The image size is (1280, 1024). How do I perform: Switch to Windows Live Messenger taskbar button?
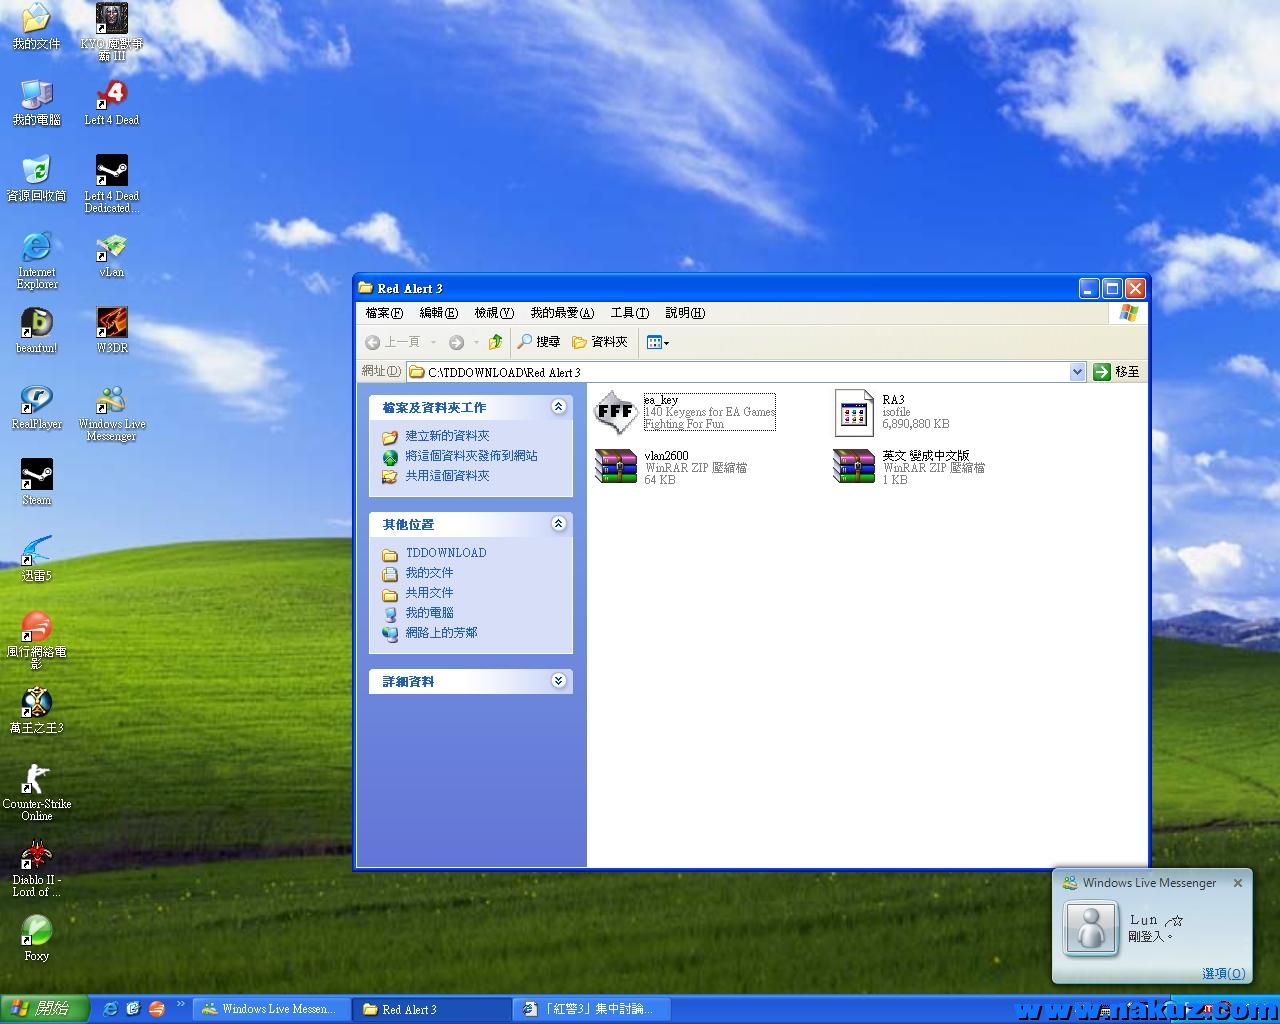271,1009
